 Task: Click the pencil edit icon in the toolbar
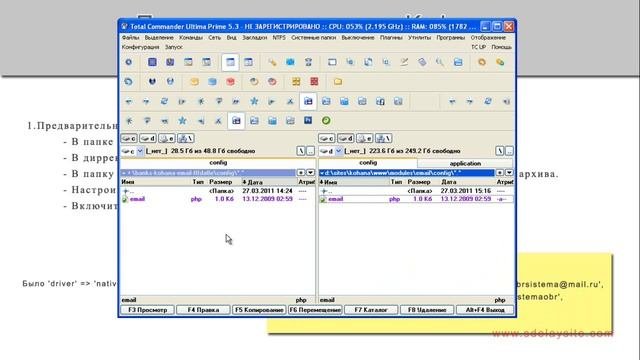[x=404, y=62]
